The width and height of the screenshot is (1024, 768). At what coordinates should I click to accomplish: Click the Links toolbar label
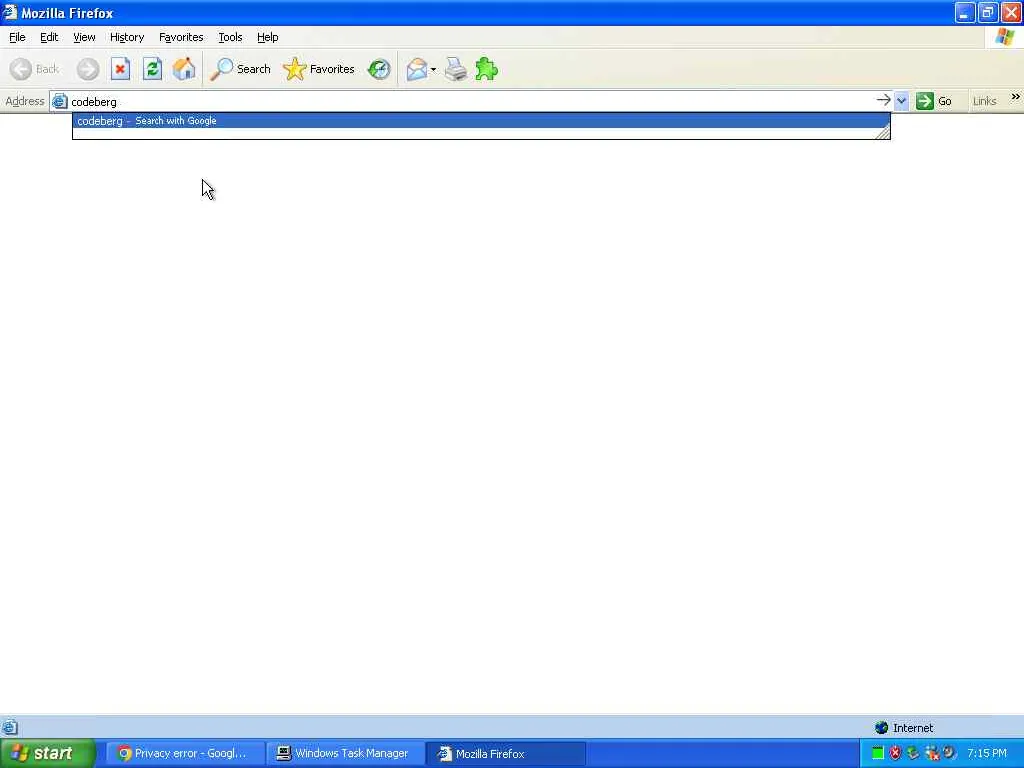pyautogui.click(x=984, y=101)
